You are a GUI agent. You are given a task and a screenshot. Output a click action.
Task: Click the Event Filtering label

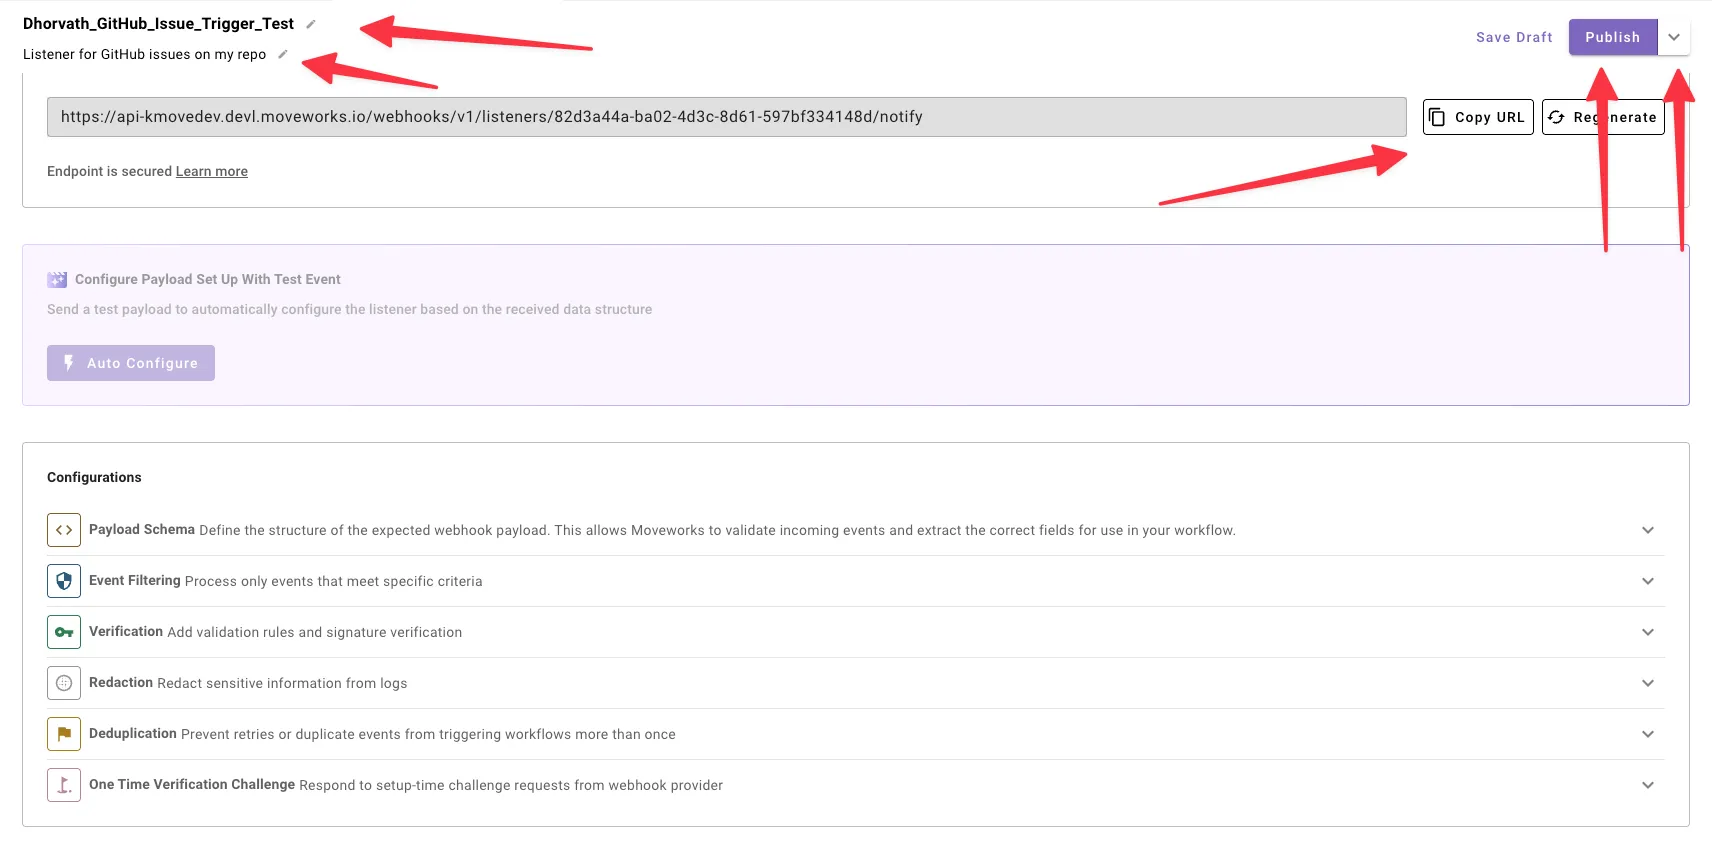135,581
